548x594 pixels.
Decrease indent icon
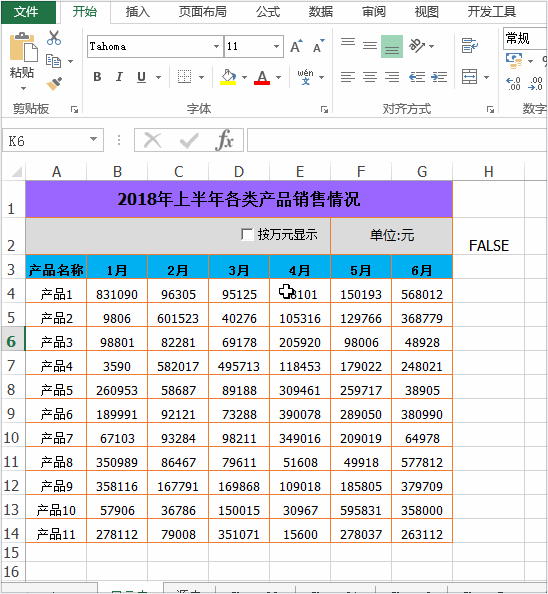[417, 77]
